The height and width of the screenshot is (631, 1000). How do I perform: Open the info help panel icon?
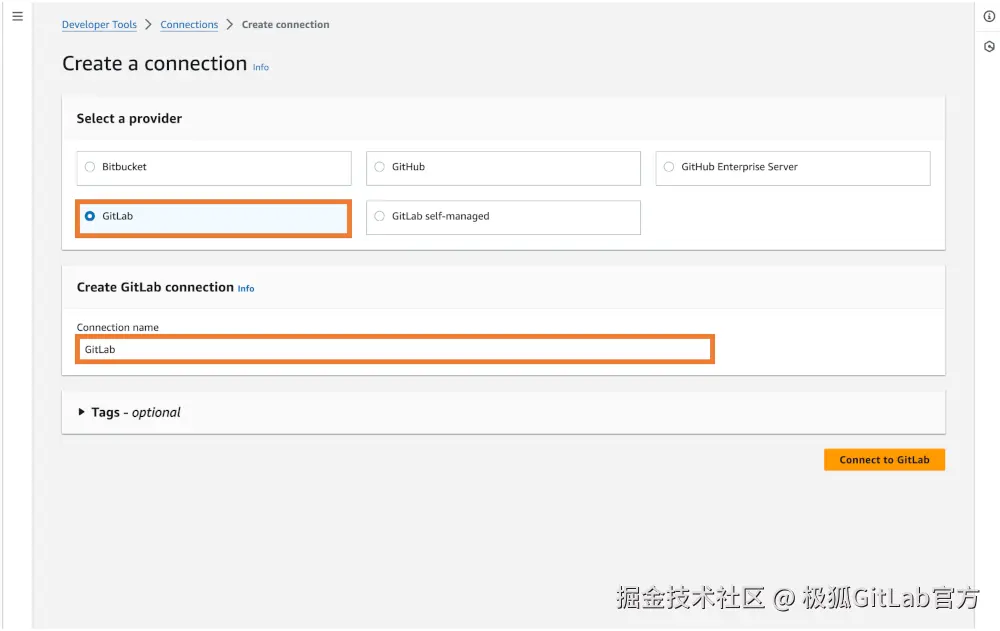tap(989, 16)
